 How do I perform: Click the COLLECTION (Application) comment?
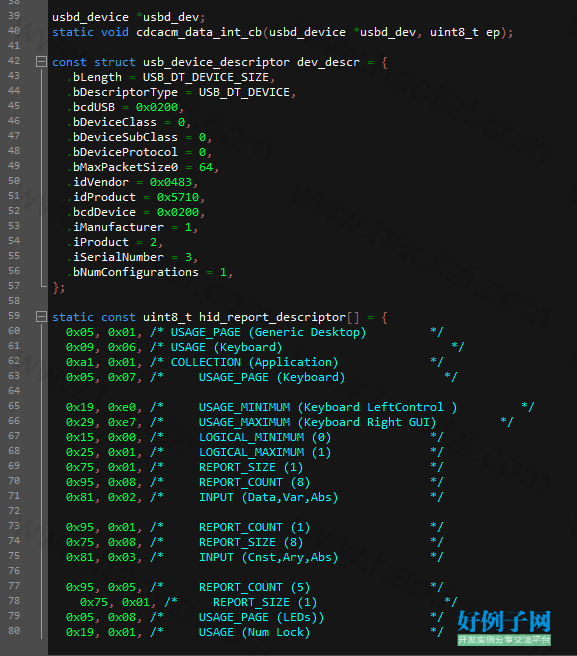254,363
